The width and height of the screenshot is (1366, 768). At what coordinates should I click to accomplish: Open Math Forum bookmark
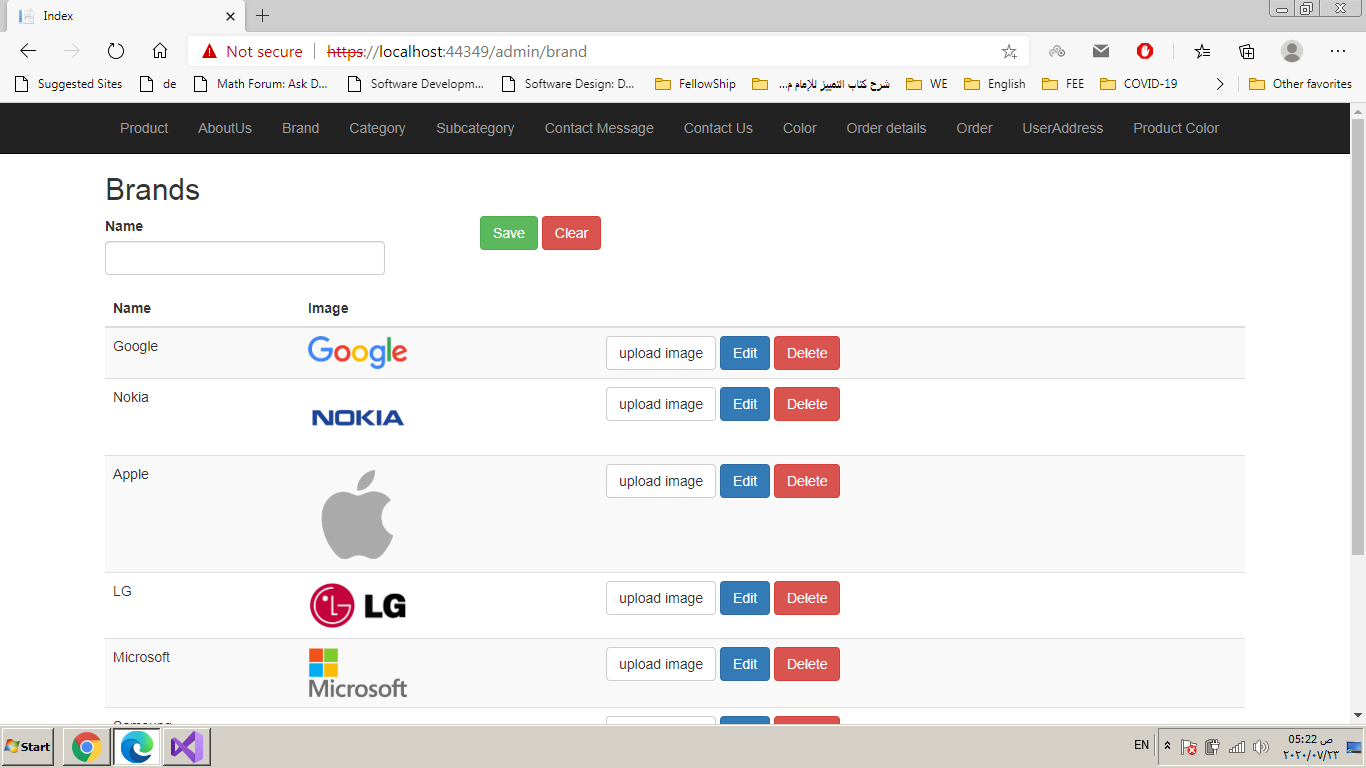(x=260, y=84)
